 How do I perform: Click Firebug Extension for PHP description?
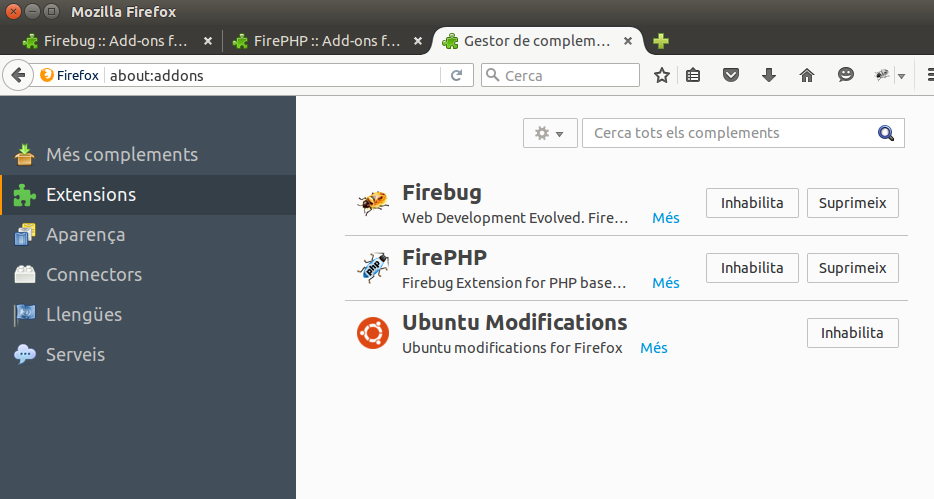coord(514,283)
